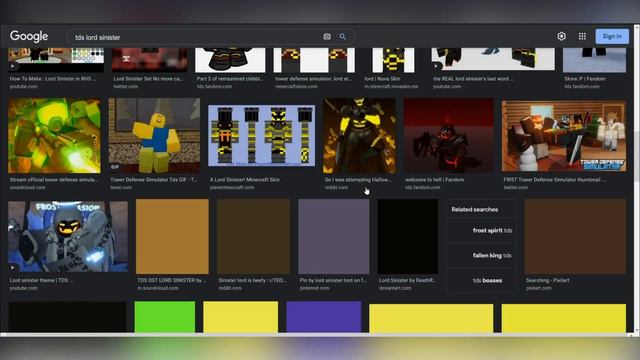Open 'Lord Sinister by DeathR...' title
Image resolution: width=640 pixels, height=360 pixels.
point(407,280)
